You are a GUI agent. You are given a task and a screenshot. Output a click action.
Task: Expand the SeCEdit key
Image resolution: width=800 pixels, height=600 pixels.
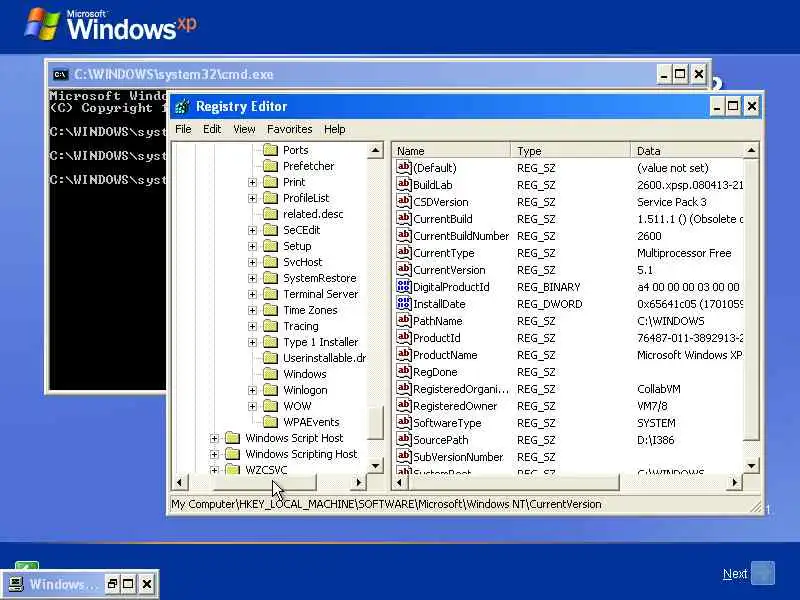click(252, 230)
